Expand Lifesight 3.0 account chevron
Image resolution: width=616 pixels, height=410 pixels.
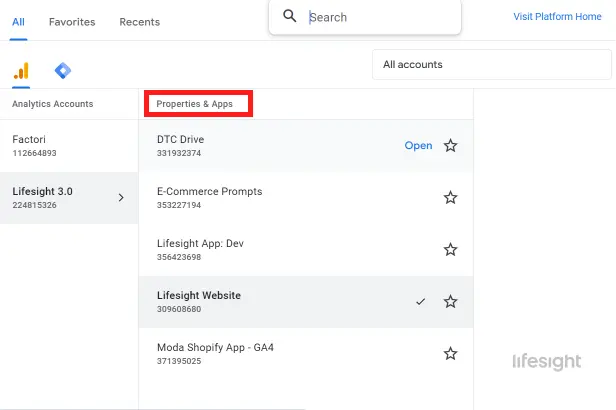click(121, 198)
